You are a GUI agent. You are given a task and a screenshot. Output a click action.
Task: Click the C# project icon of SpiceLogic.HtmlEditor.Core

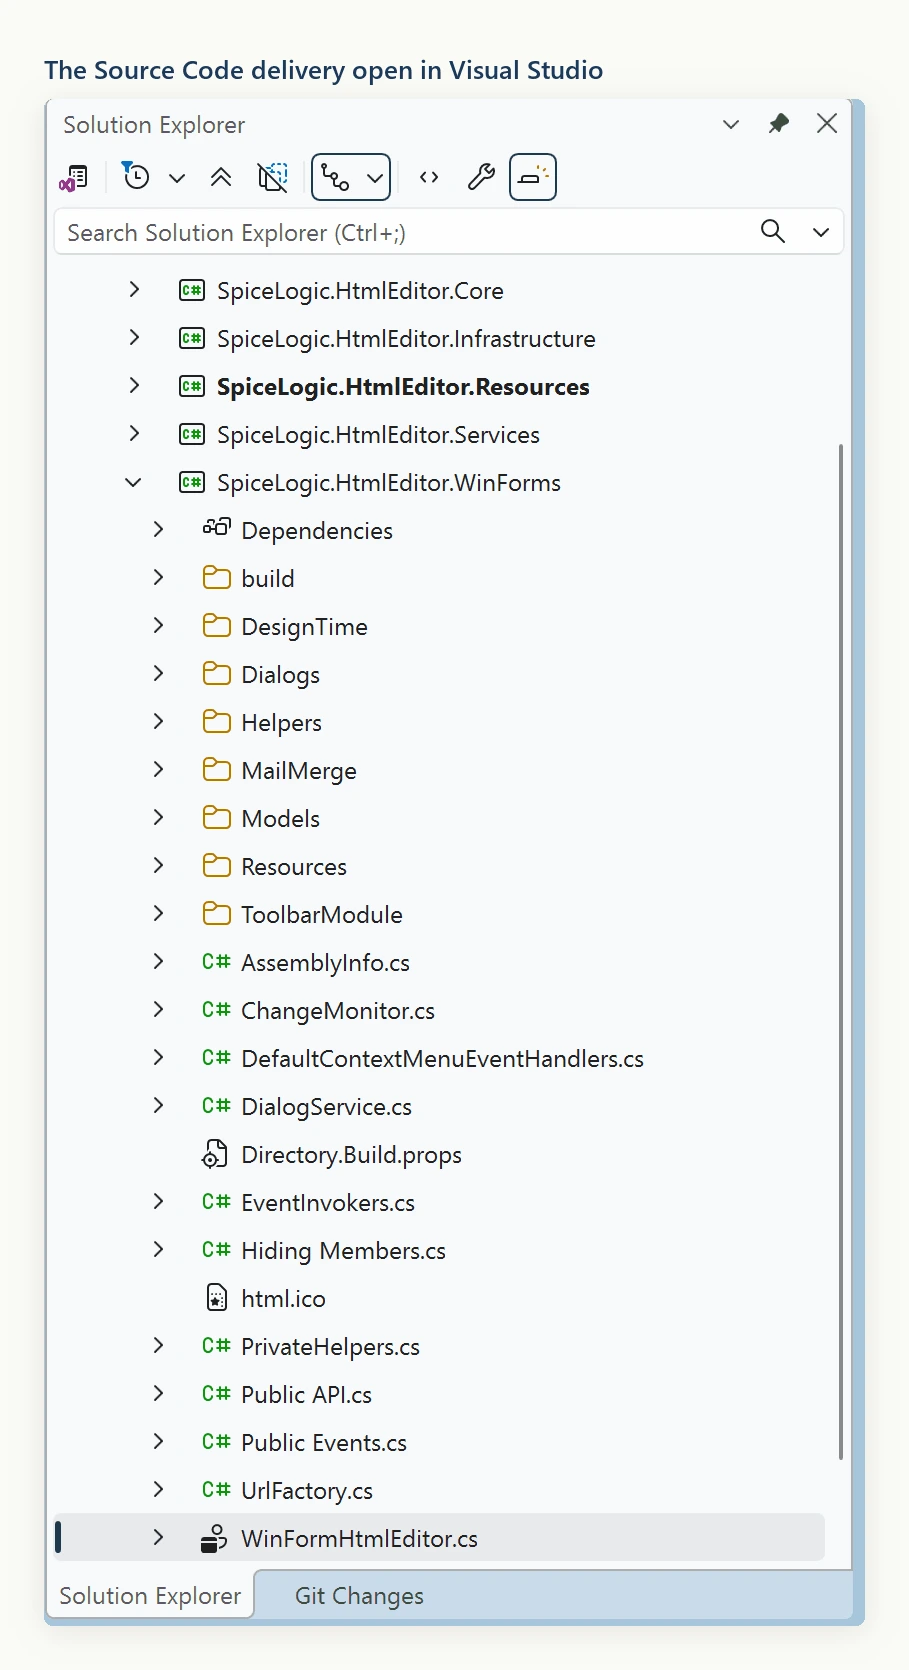[x=192, y=290]
